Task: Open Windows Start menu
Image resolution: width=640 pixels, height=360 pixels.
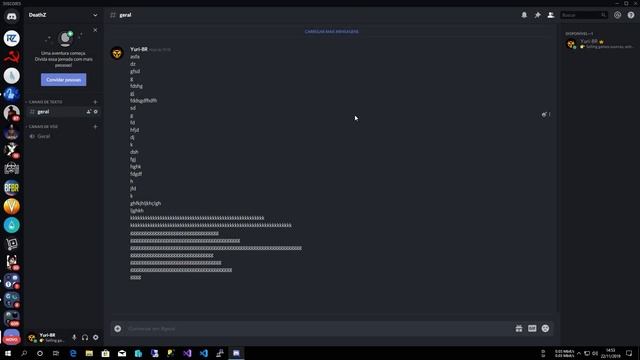Action: (8, 353)
